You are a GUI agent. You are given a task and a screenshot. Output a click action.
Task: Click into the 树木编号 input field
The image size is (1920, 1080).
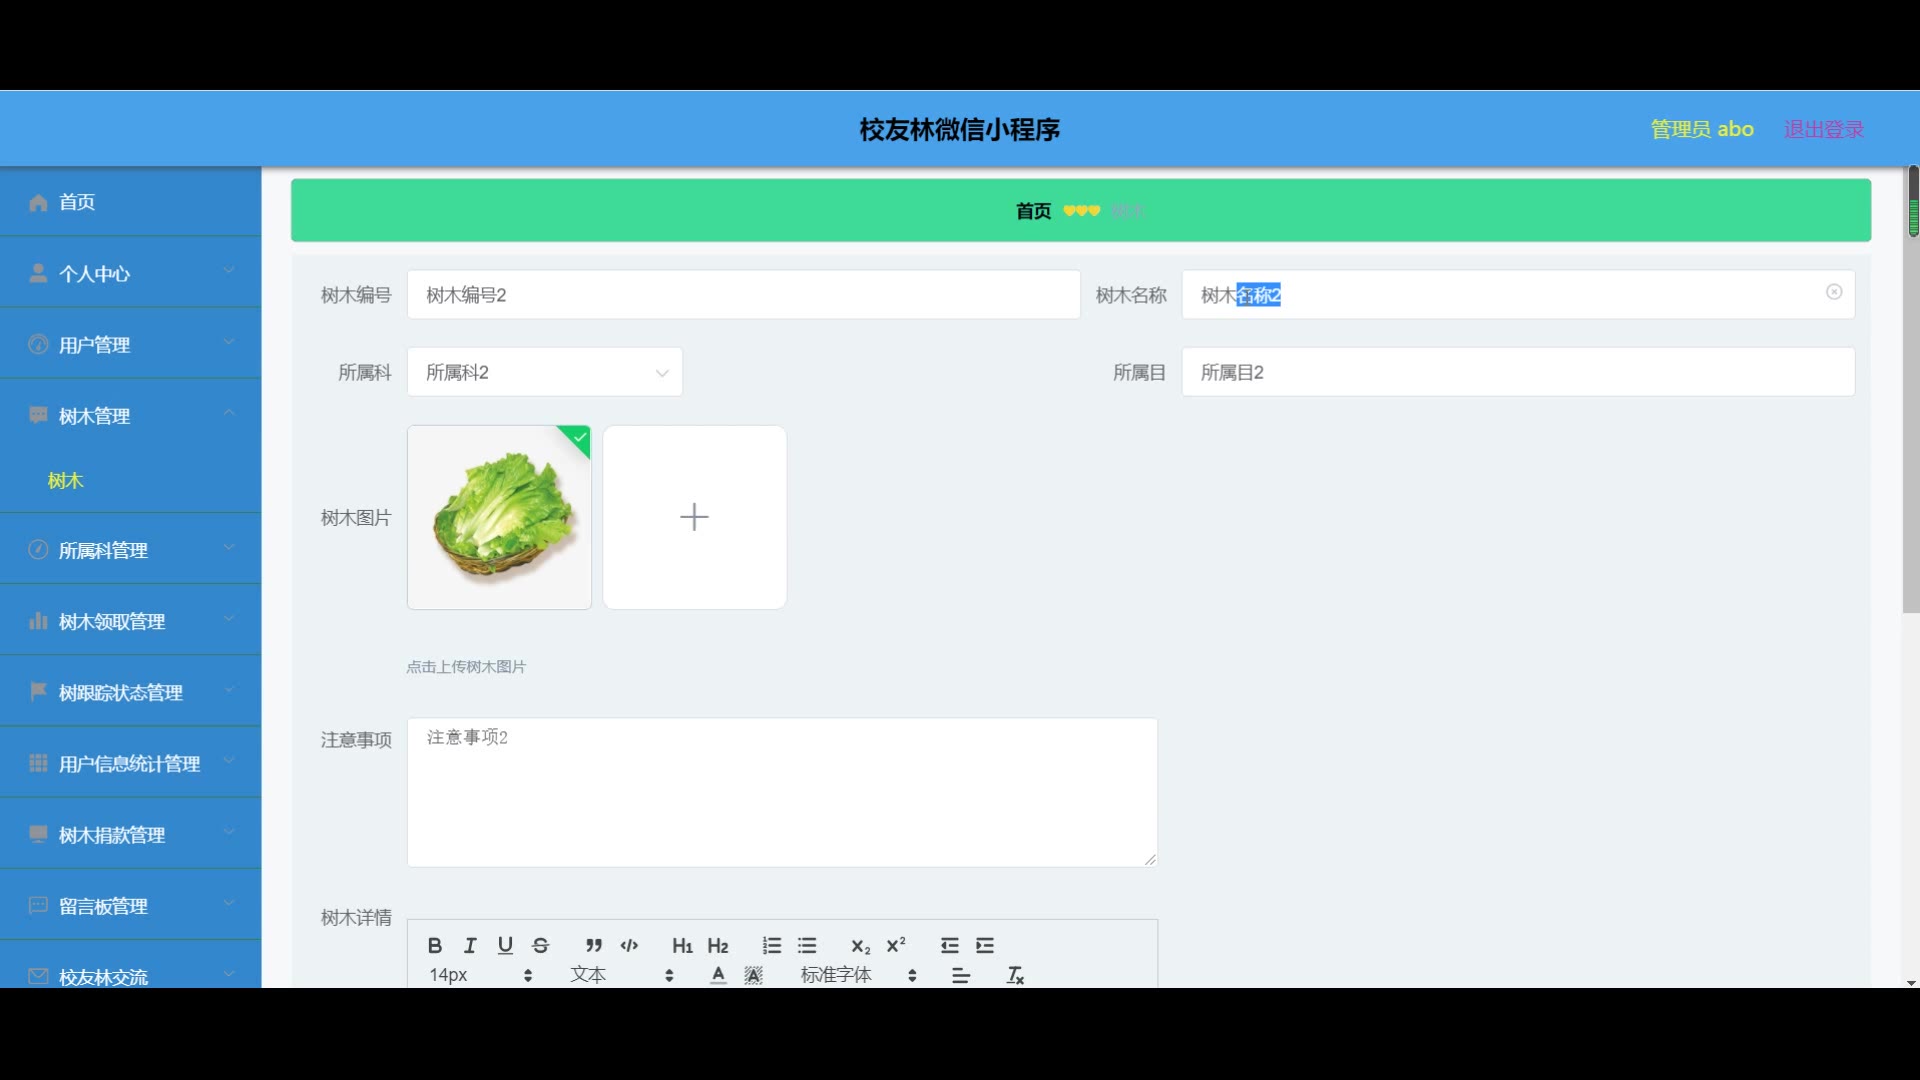[x=743, y=295]
